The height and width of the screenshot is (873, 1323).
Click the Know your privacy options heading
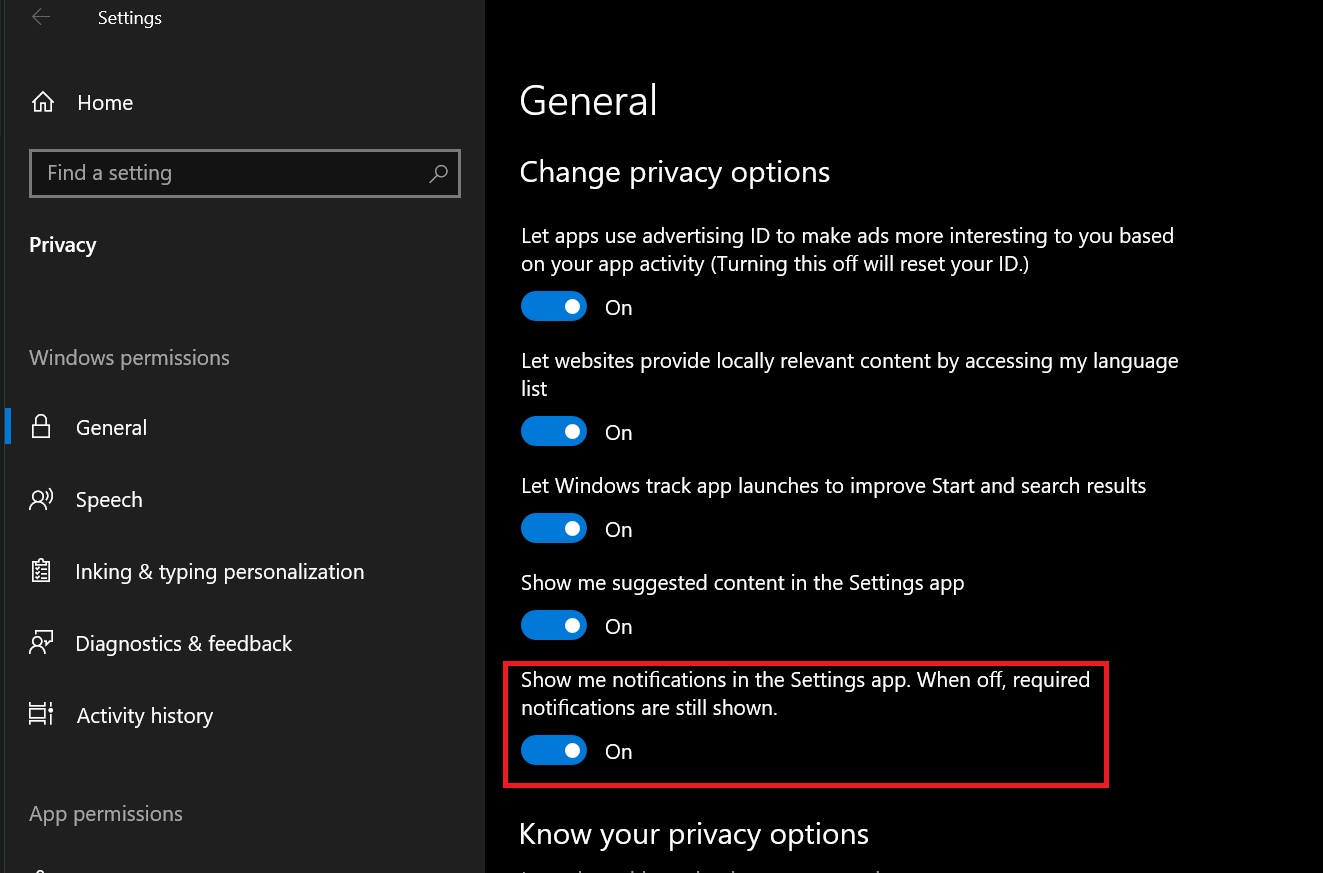point(694,833)
